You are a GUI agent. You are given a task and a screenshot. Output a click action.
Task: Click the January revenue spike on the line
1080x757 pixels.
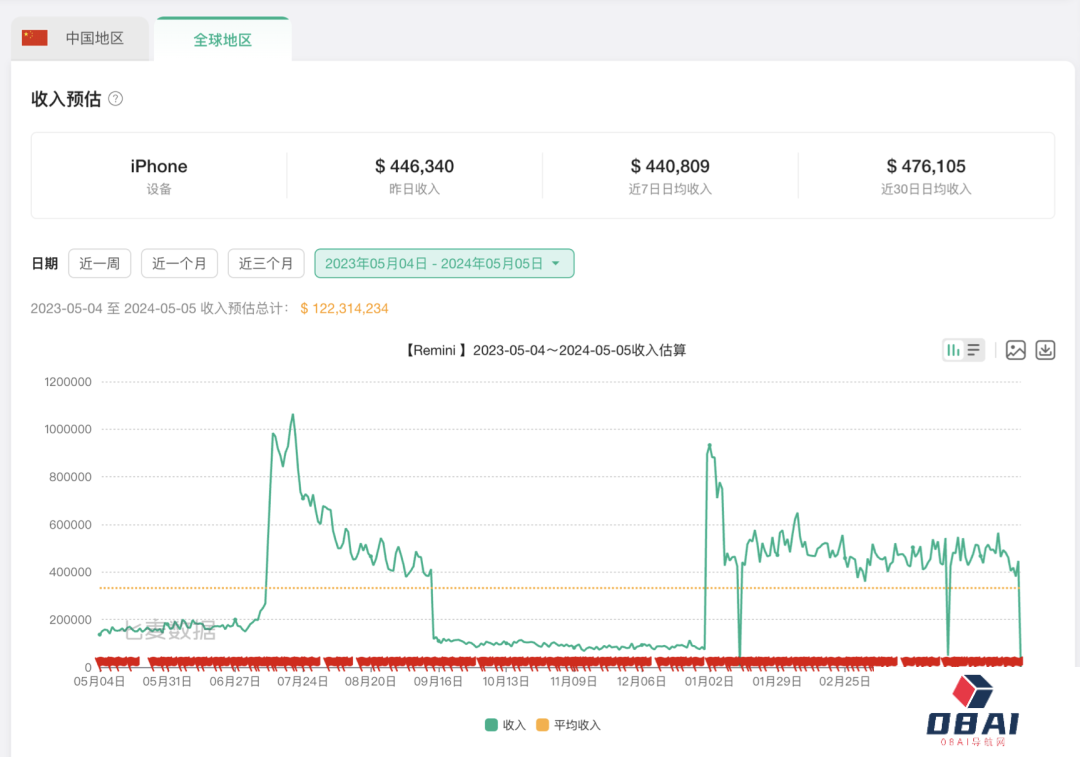709,446
